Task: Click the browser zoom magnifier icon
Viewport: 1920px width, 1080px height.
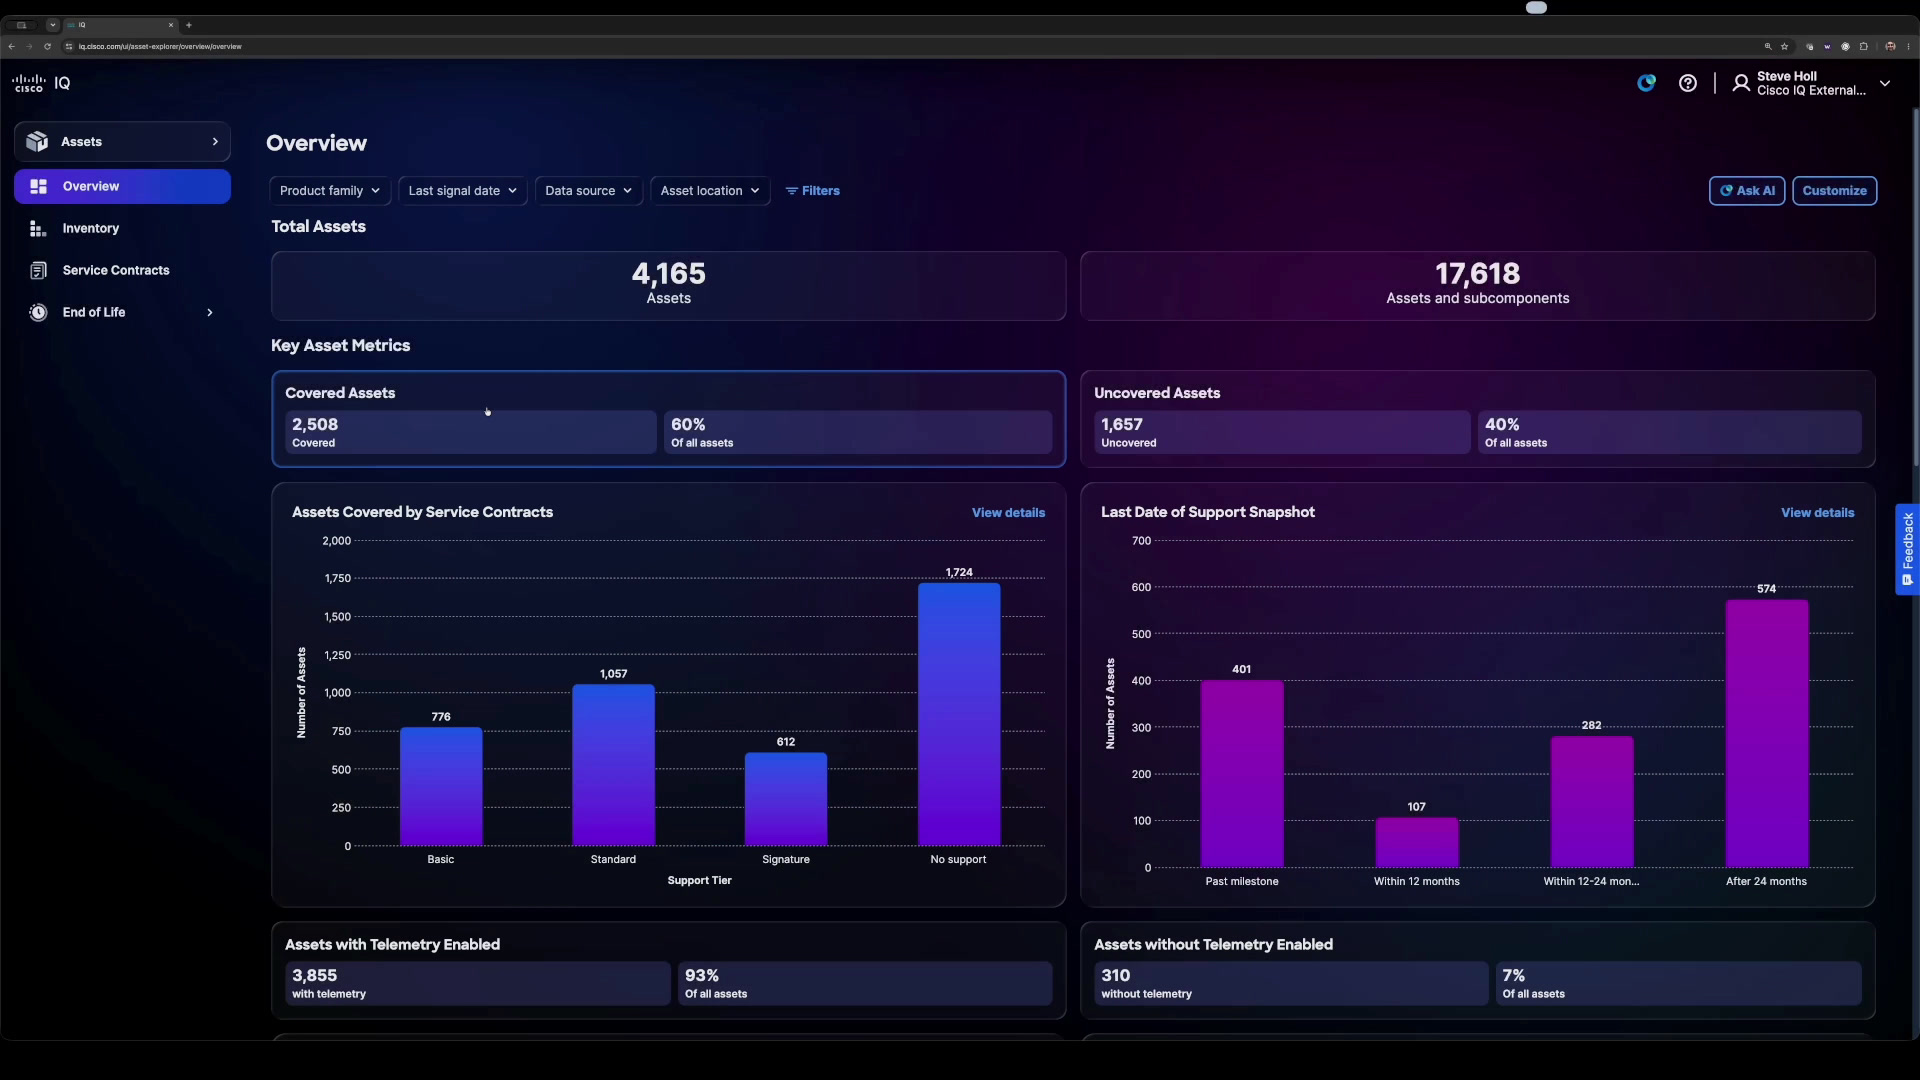Action: point(1768,46)
